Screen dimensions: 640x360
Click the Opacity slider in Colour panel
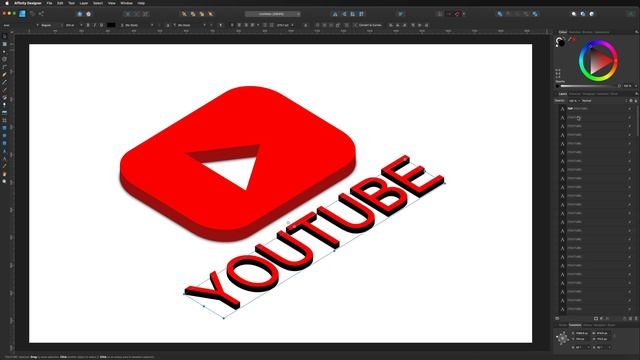pyautogui.click(x=590, y=86)
